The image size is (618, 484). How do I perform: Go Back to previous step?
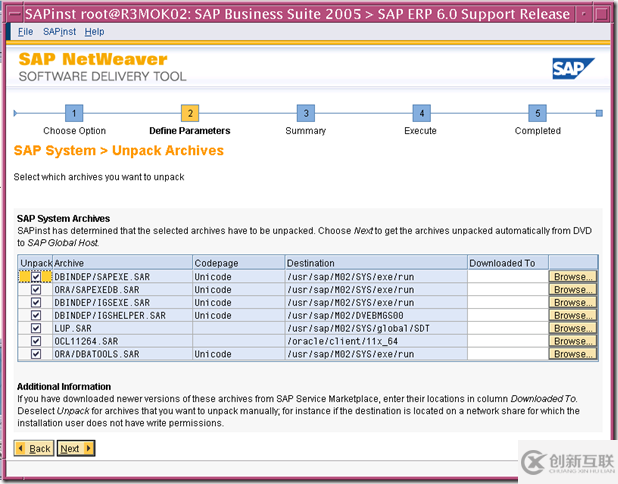coord(34,449)
